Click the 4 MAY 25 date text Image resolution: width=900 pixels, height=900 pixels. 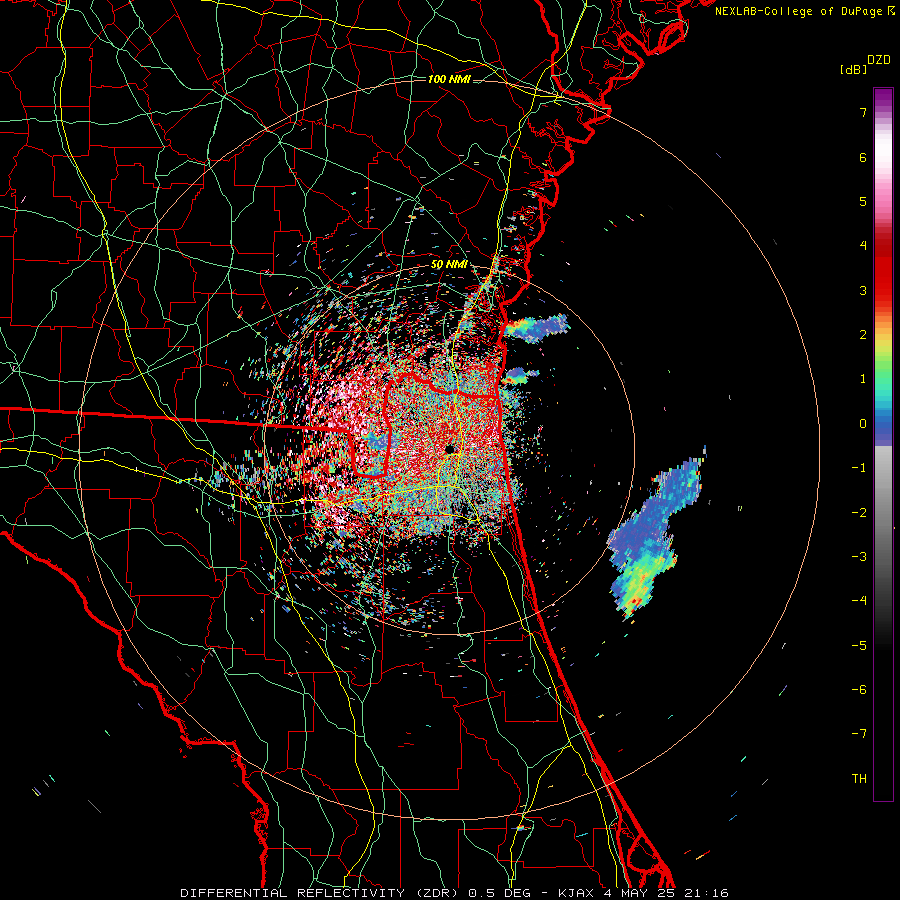[x=641, y=893]
